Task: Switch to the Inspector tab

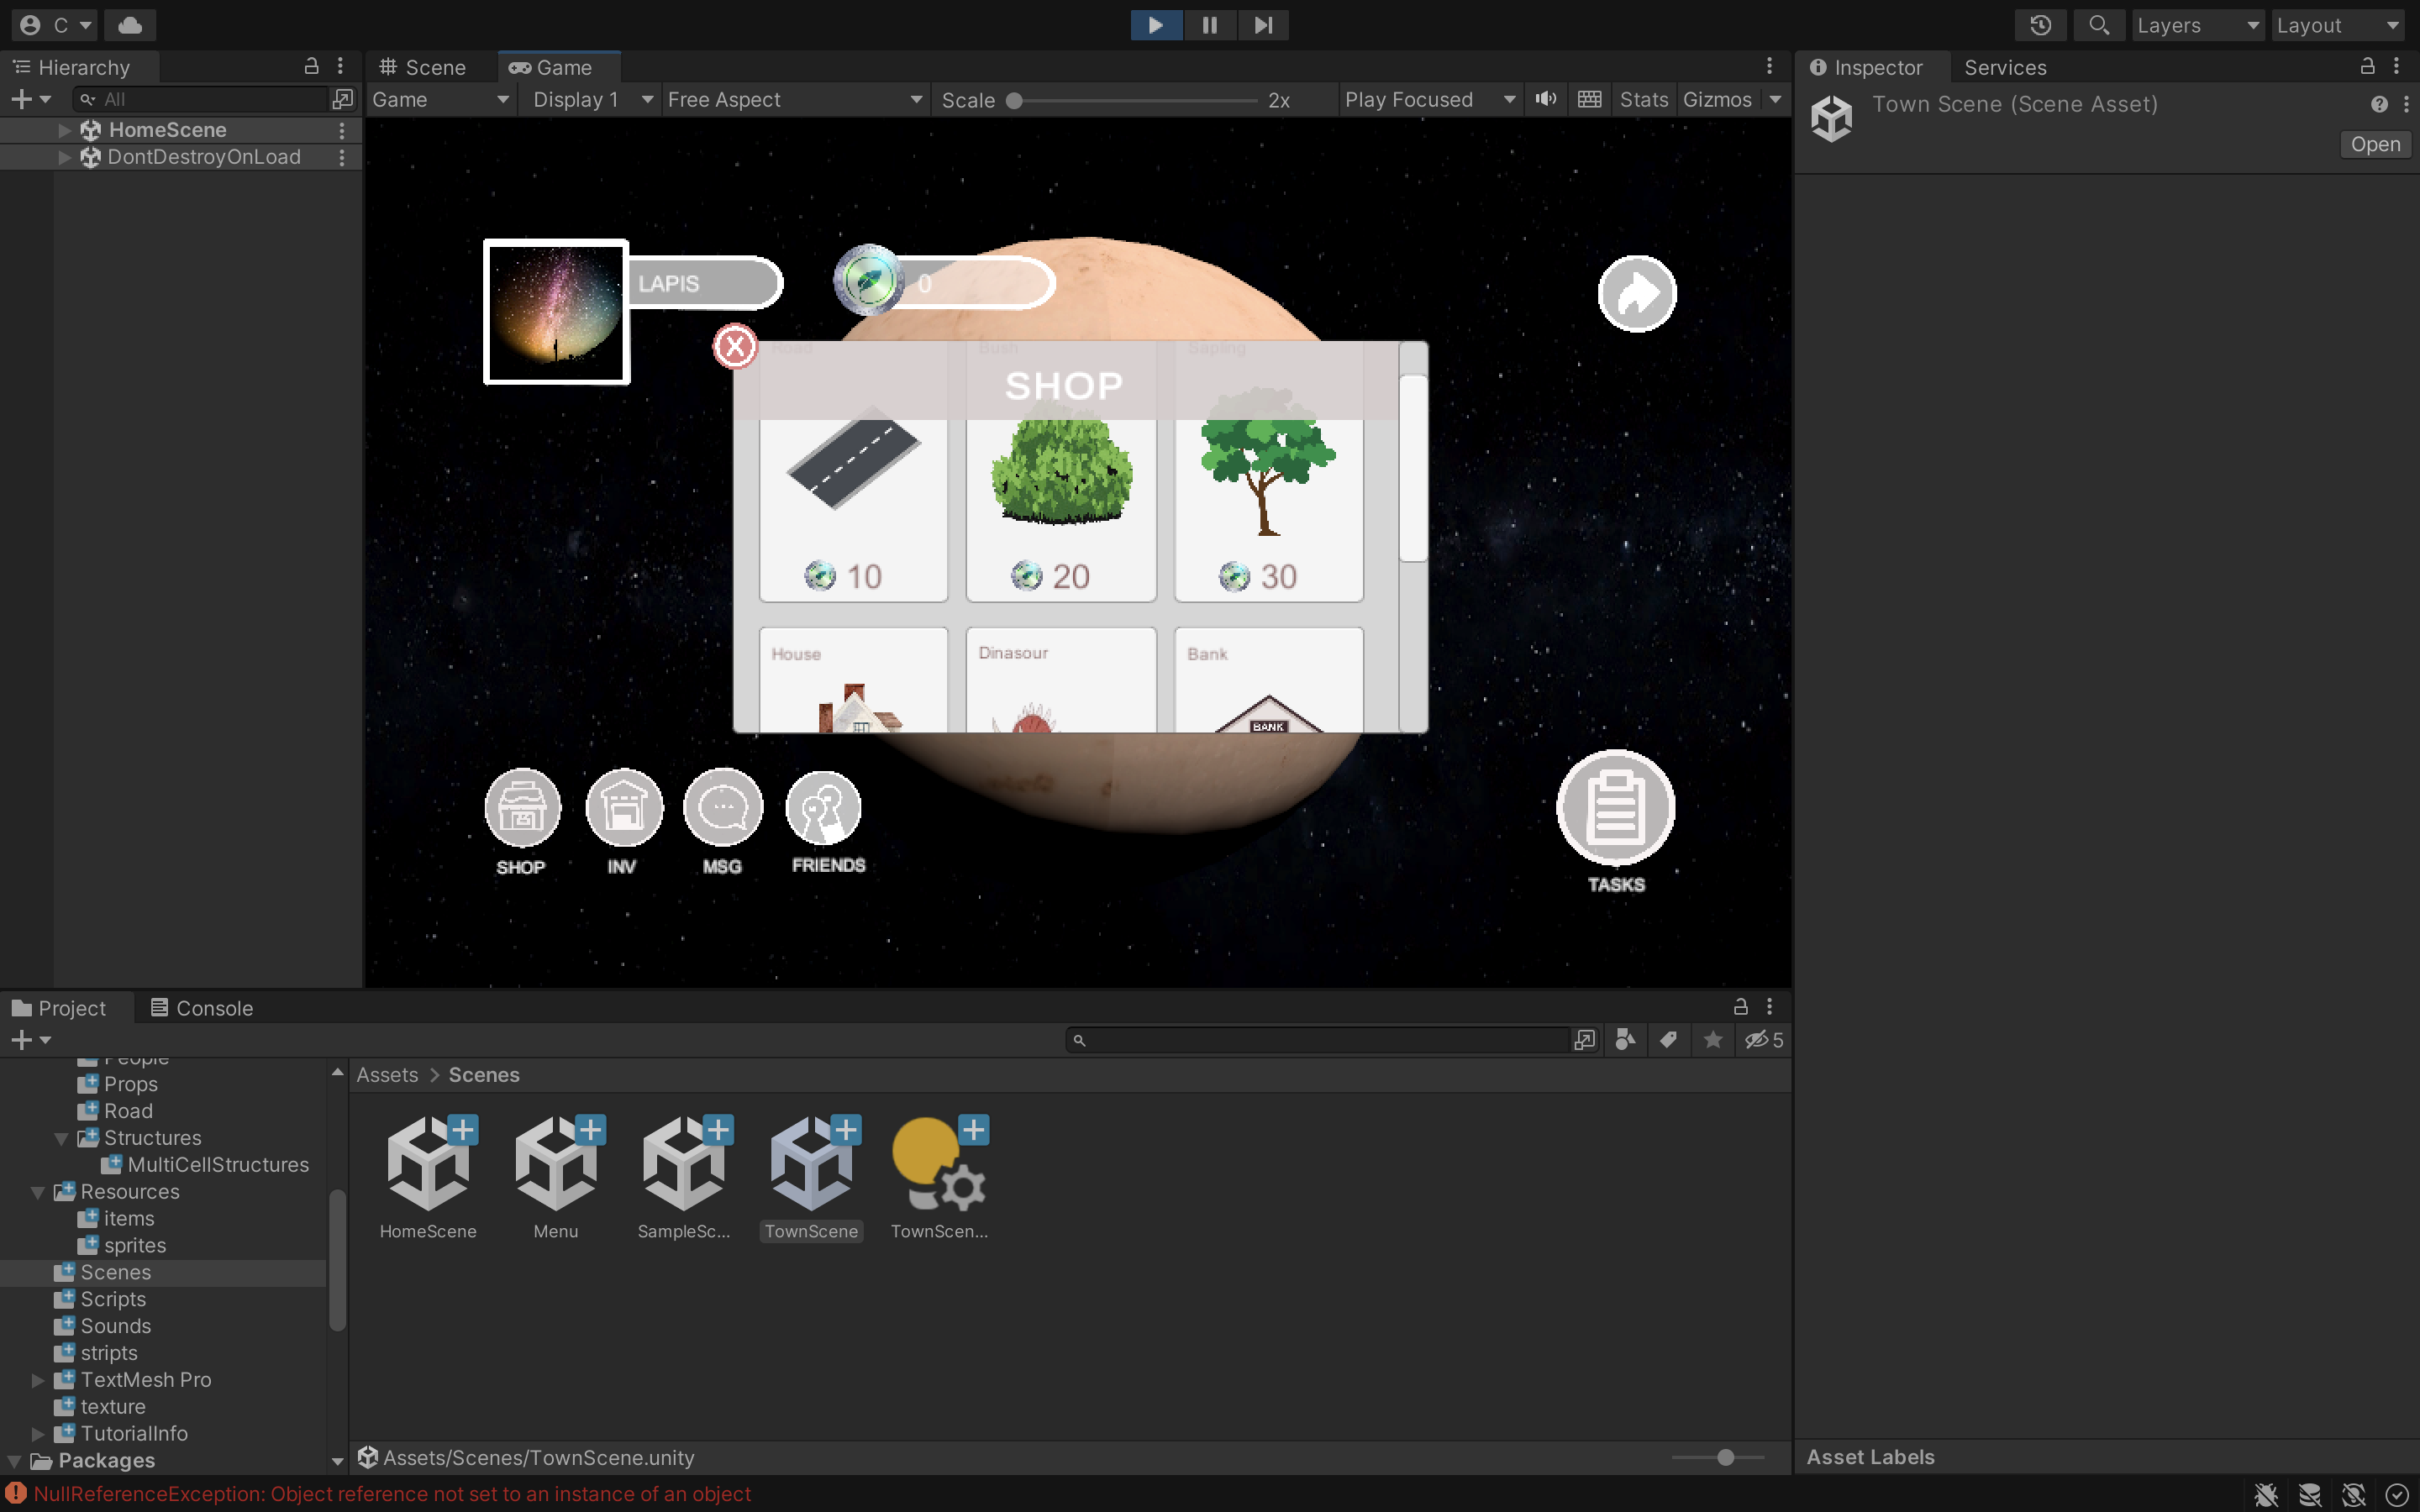Action: click(x=1867, y=67)
